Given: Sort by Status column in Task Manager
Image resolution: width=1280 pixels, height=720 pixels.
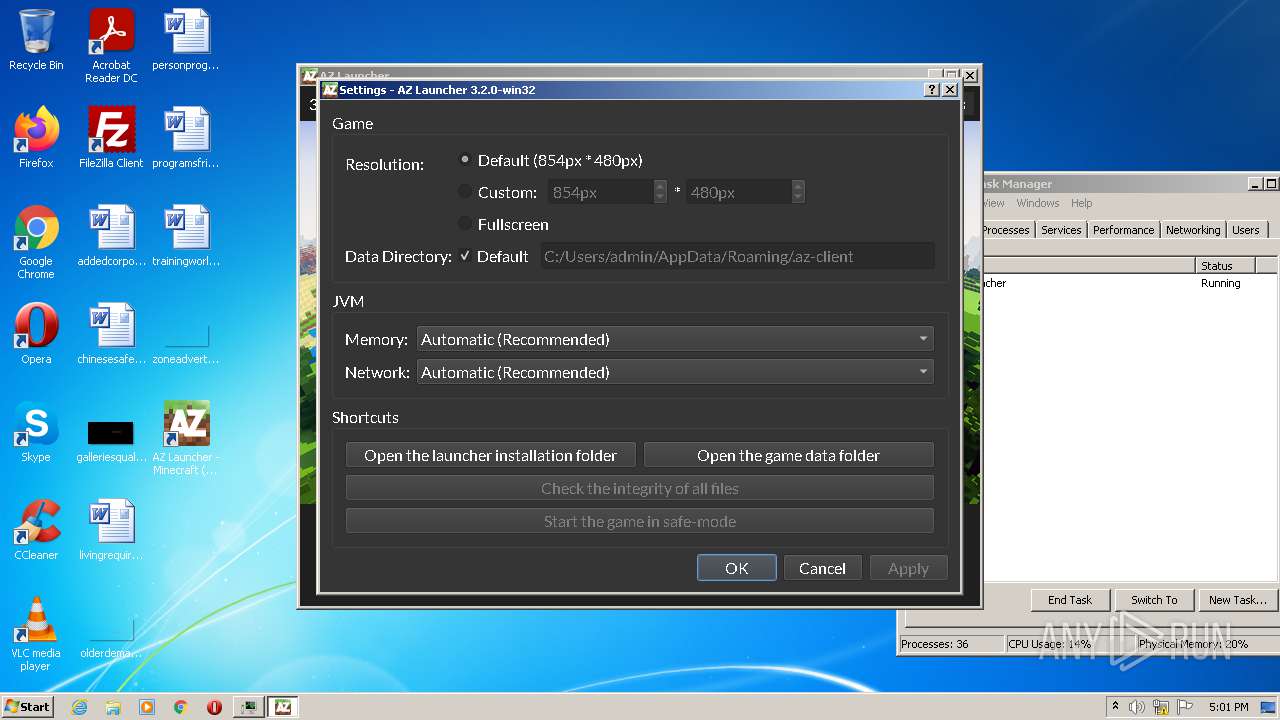Looking at the screenshot, I should pyautogui.click(x=1225, y=266).
